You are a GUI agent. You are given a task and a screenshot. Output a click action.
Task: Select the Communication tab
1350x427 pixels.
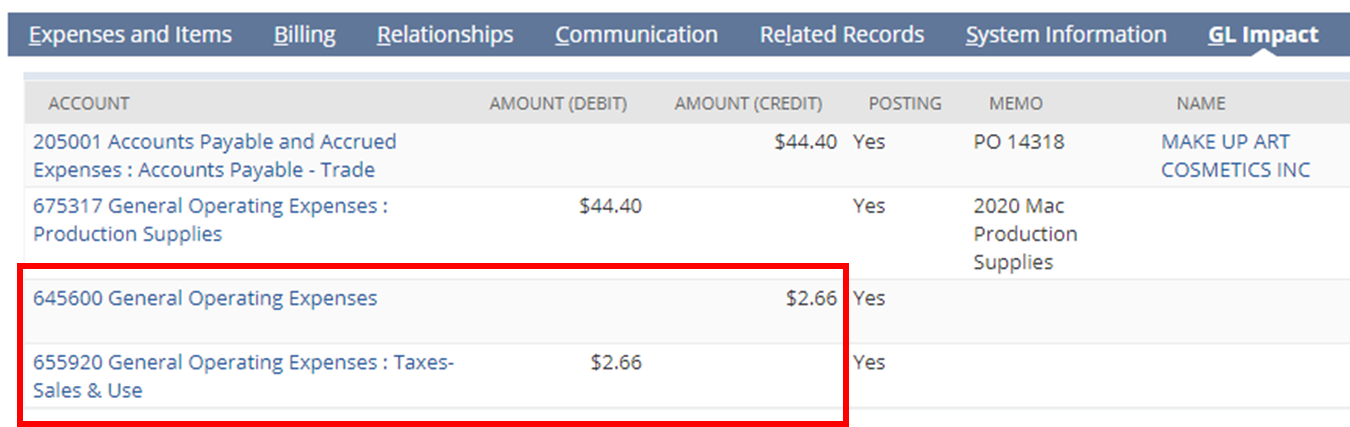pyautogui.click(x=636, y=35)
